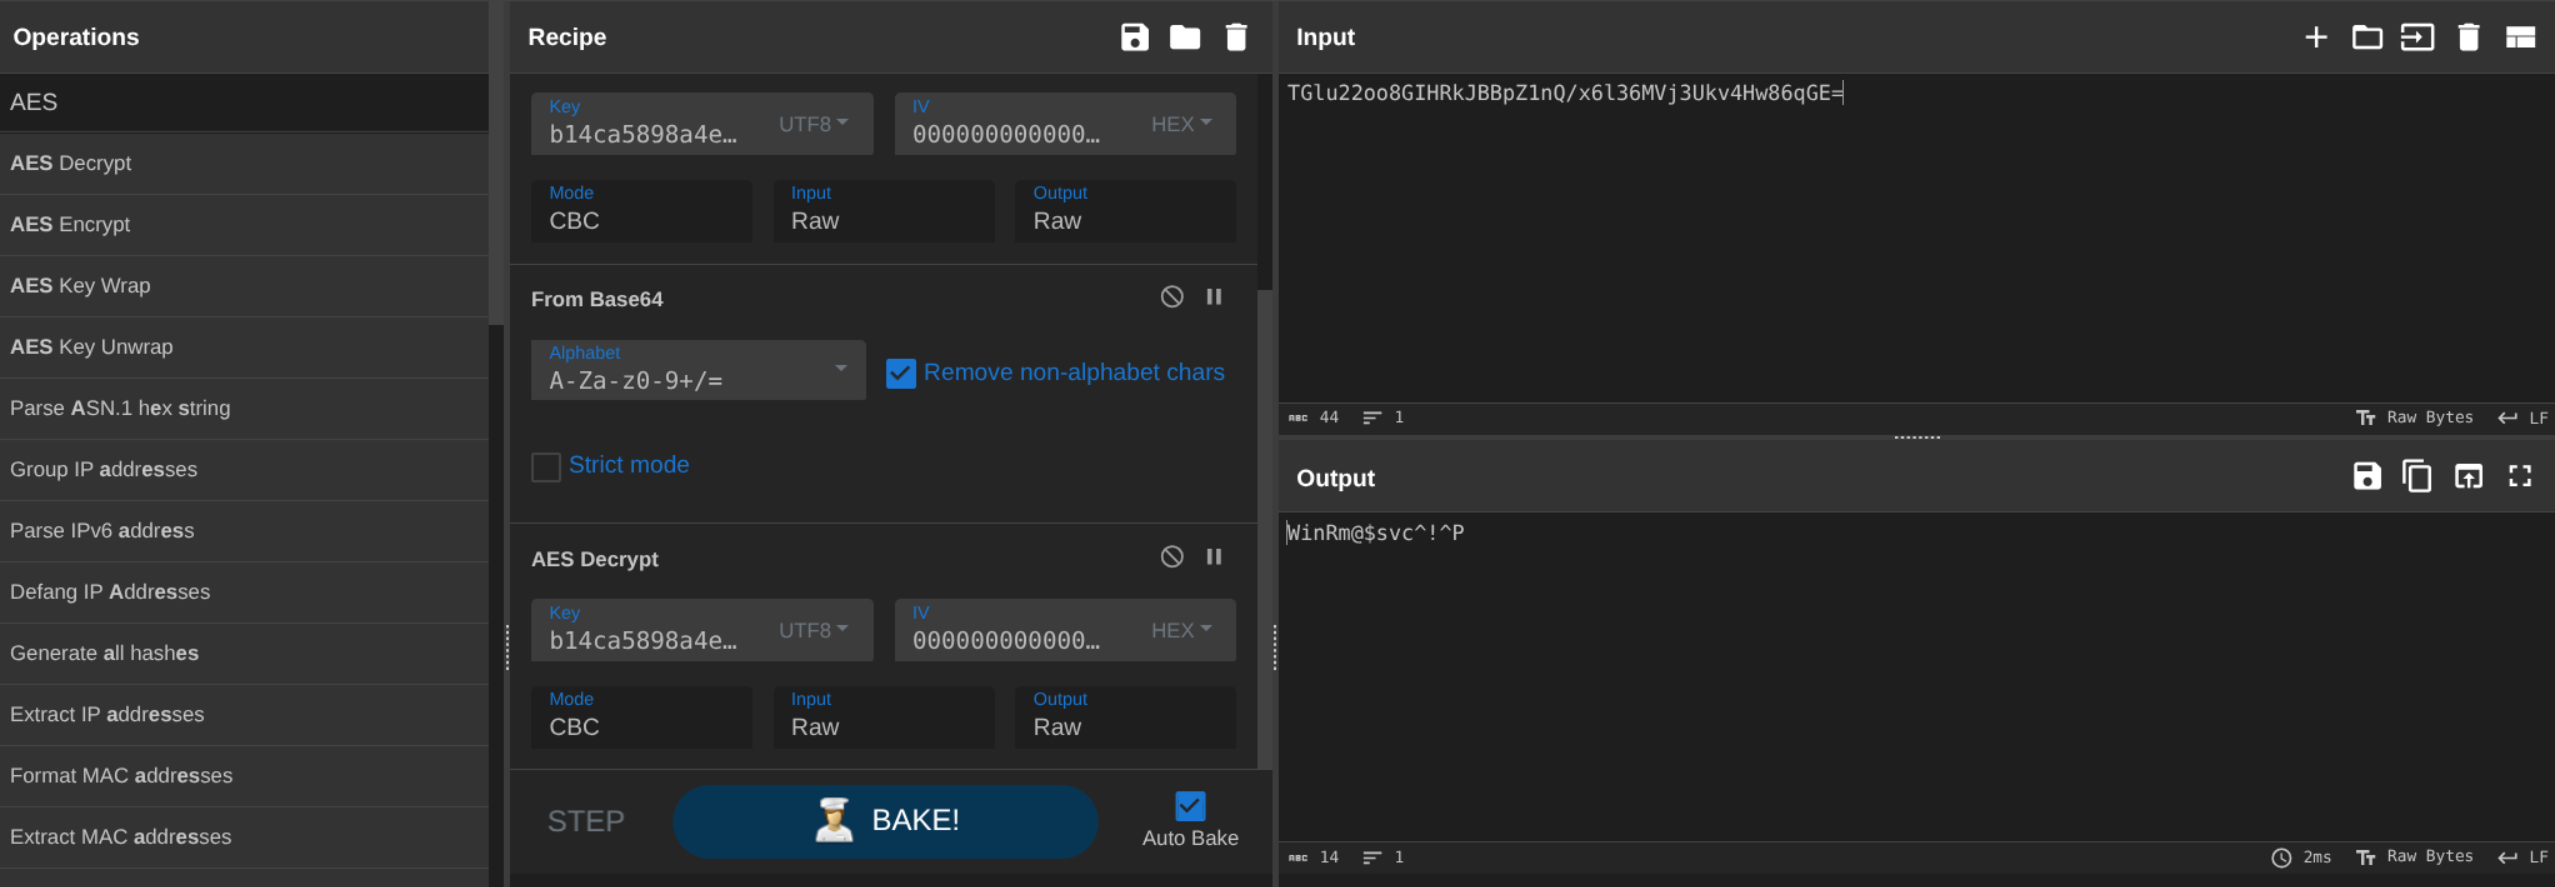
Task: Clear the recipe with the trash icon
Action: pyautogui.click(x=1236, y=37)
